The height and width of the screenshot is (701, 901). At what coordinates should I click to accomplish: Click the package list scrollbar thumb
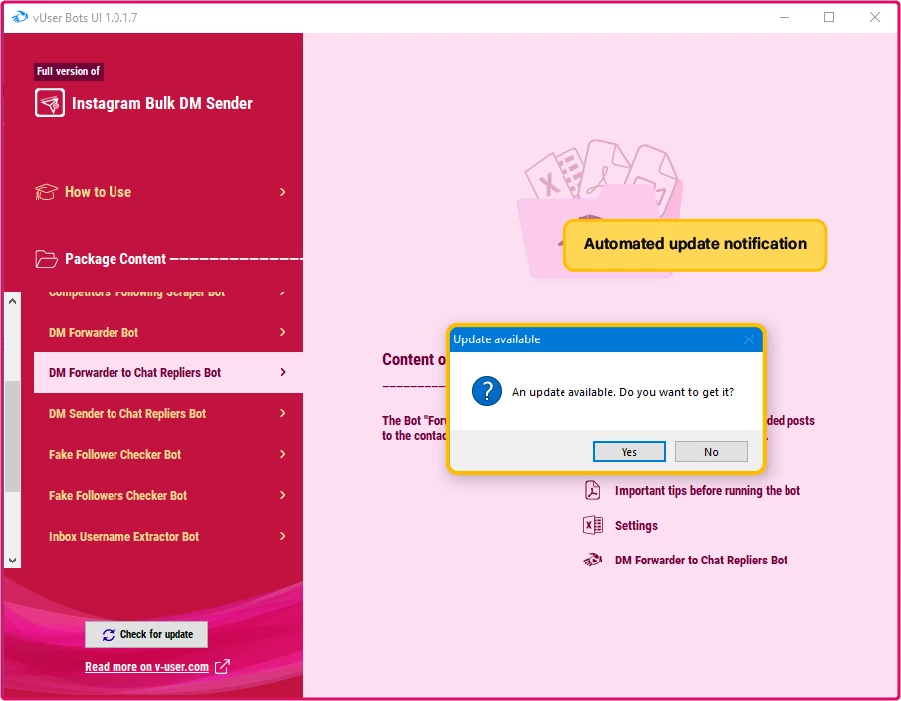pos(13,437)
